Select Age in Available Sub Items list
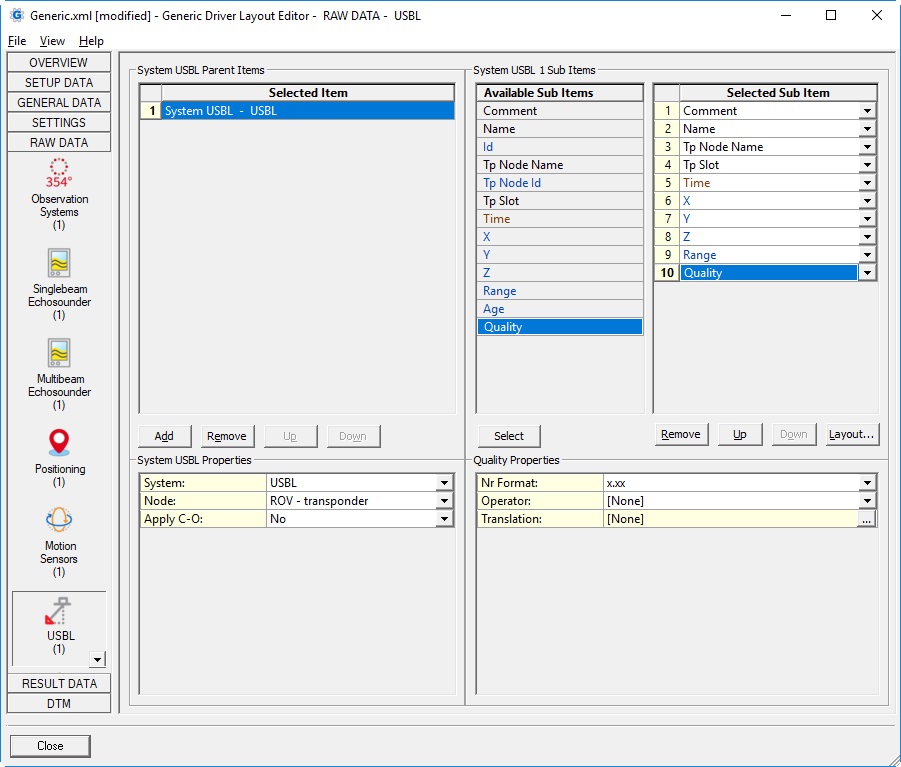This screenshot has height=767, width=901. click(x=559, y=309)
